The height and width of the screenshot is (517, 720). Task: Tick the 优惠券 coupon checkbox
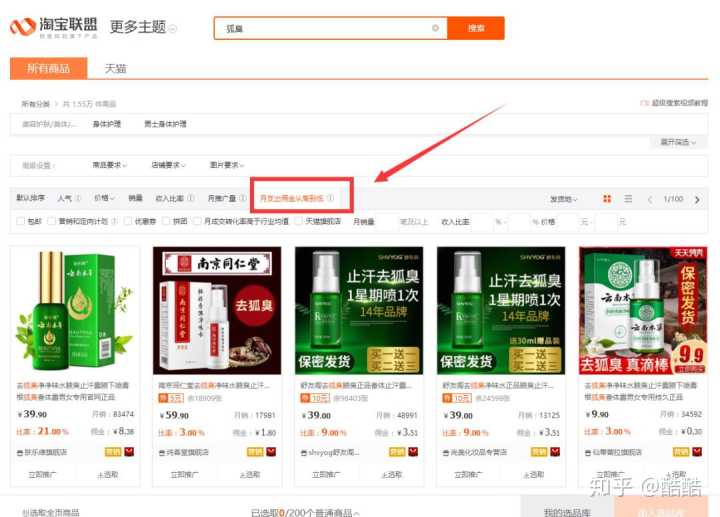128,221
